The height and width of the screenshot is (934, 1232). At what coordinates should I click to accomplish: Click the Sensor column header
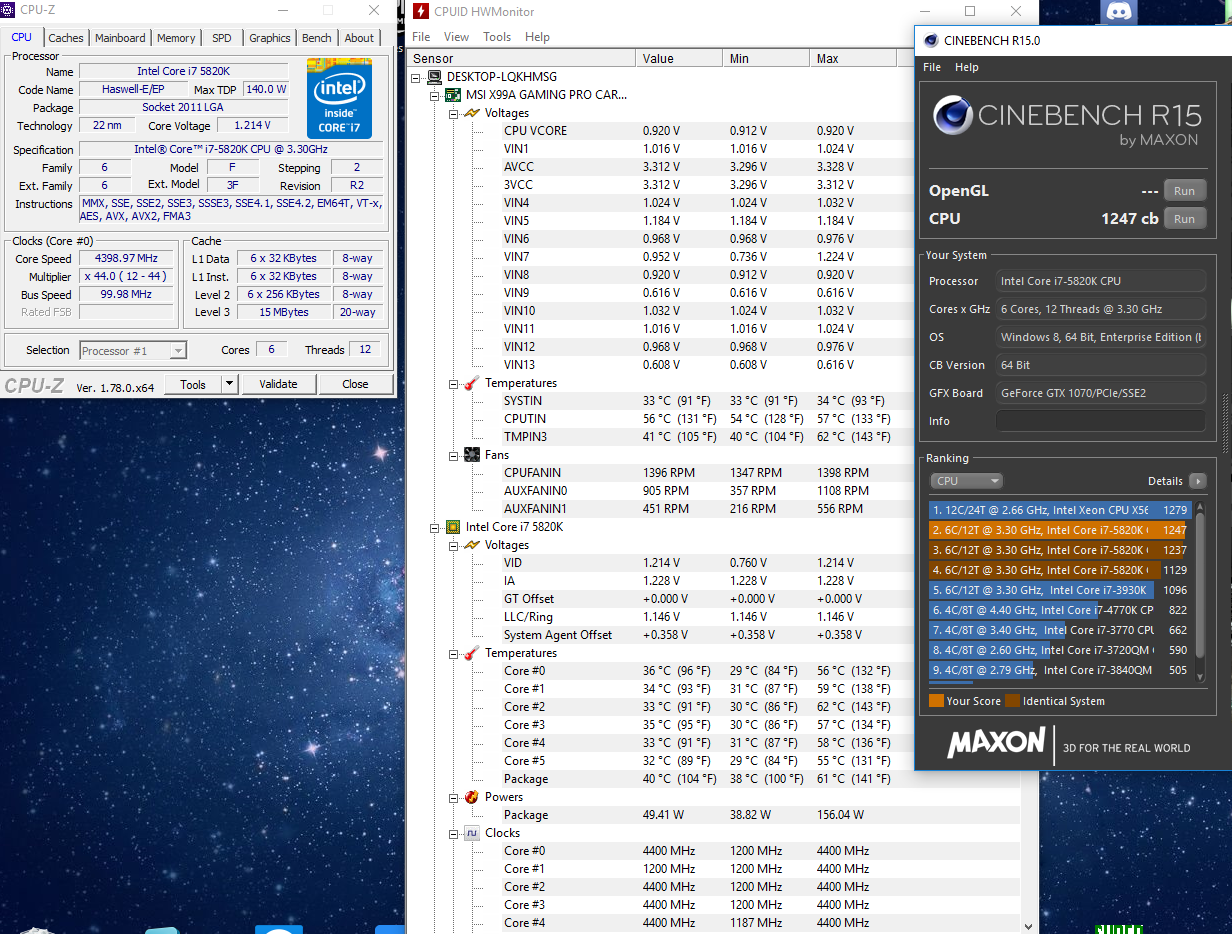click(522, 58)
